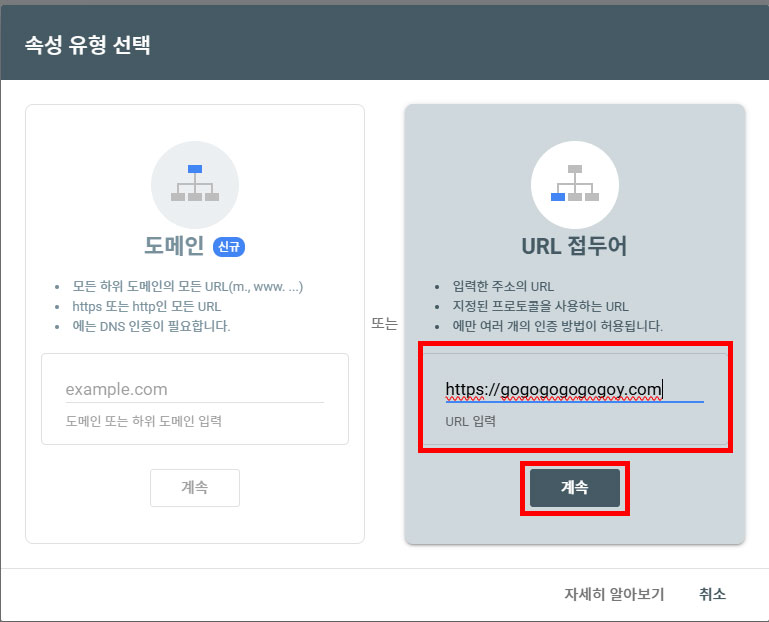Click the label 도메인 또는 하위 도메인 입력

(x=144, y=421)
